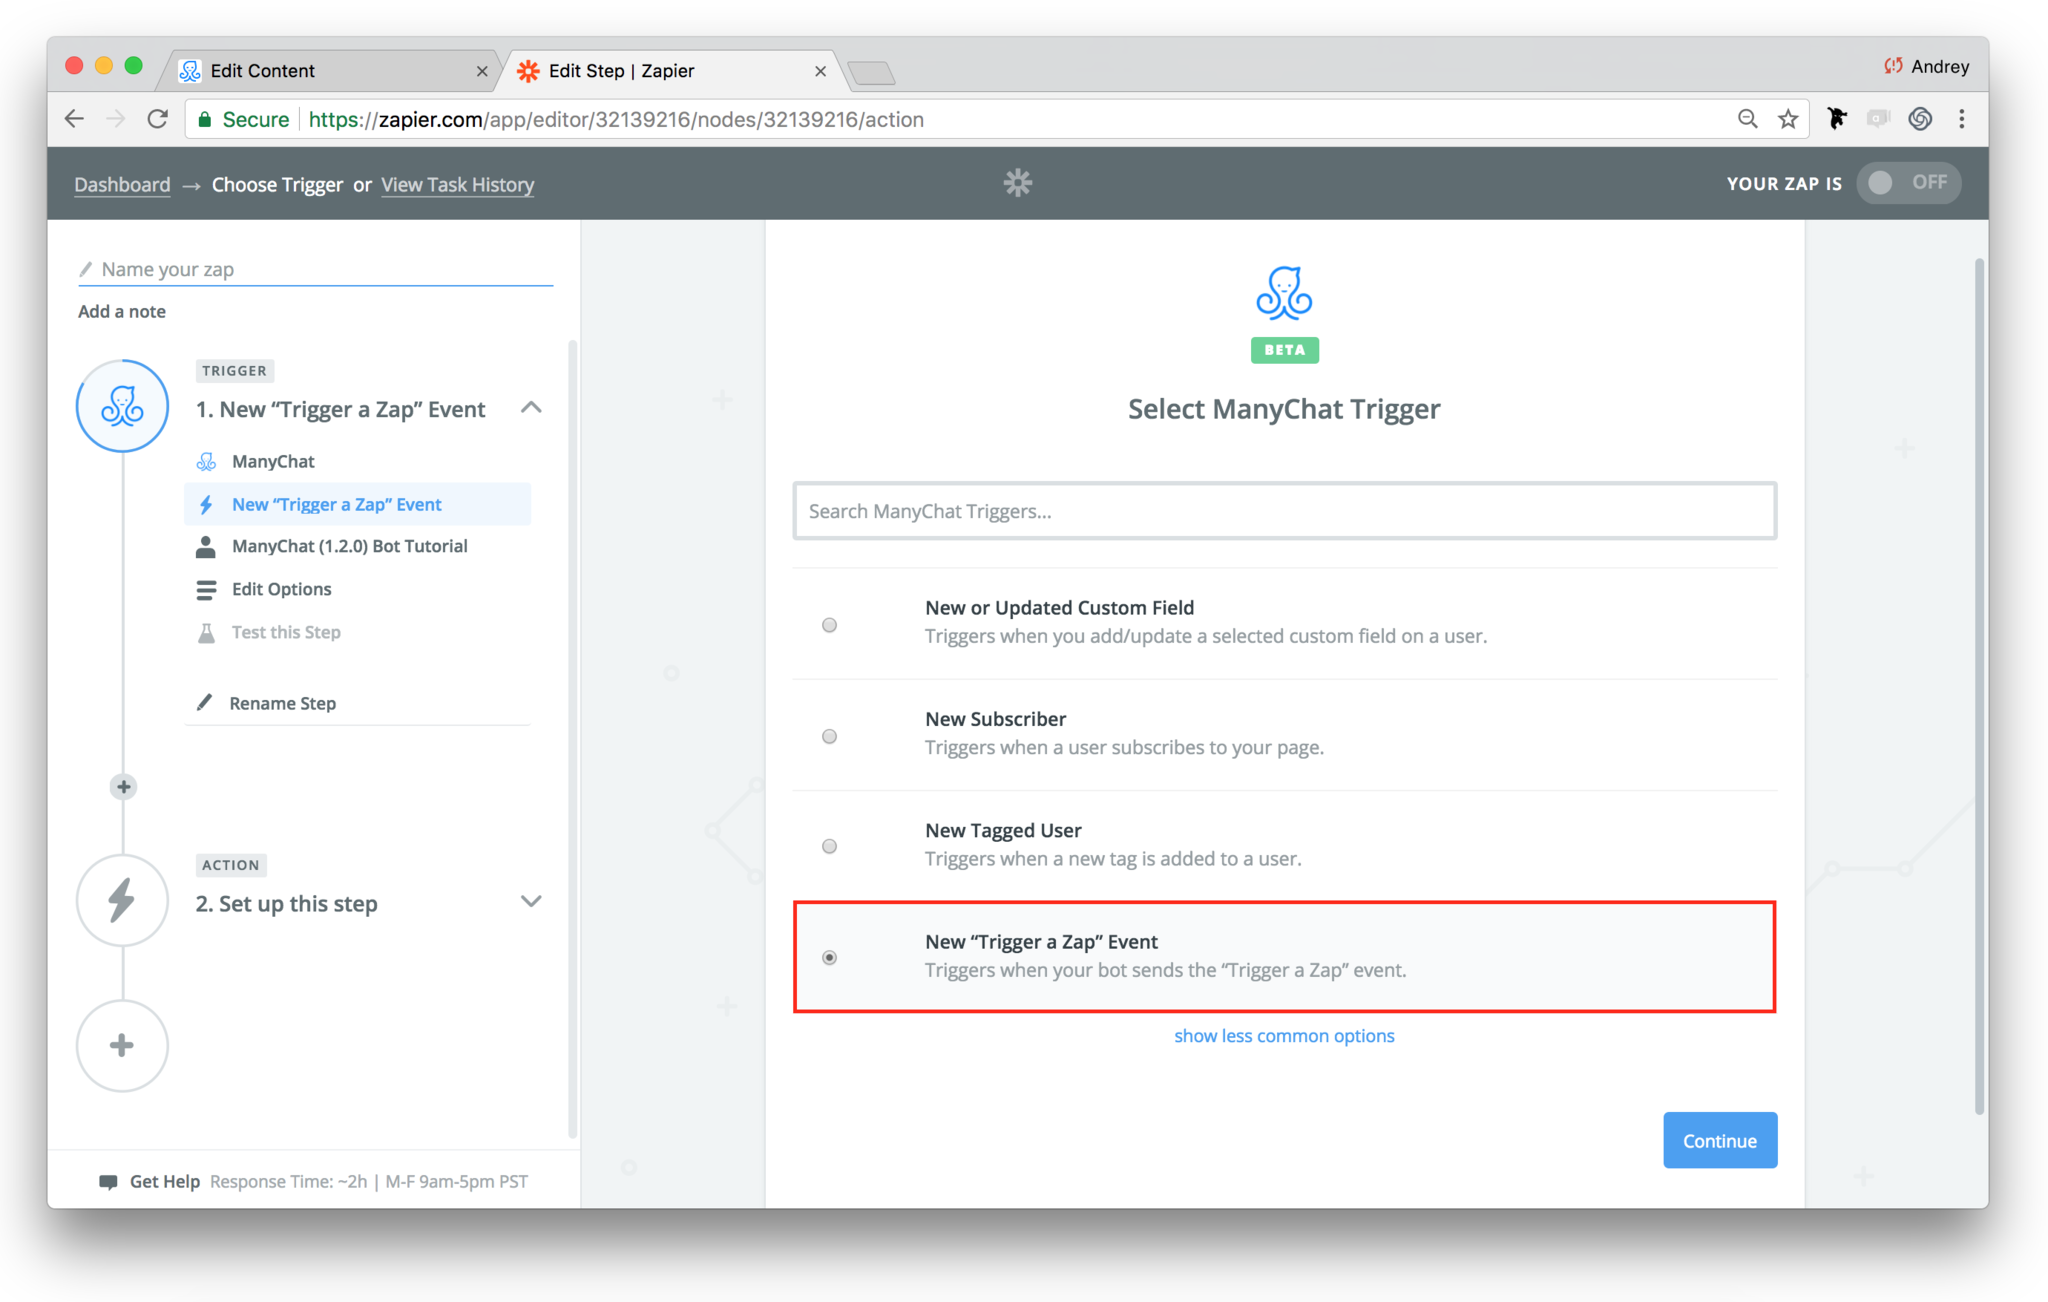Click the blue Continue button
The height and width of the screenshot is (1302, 2048).
tap(1720, 1140)
